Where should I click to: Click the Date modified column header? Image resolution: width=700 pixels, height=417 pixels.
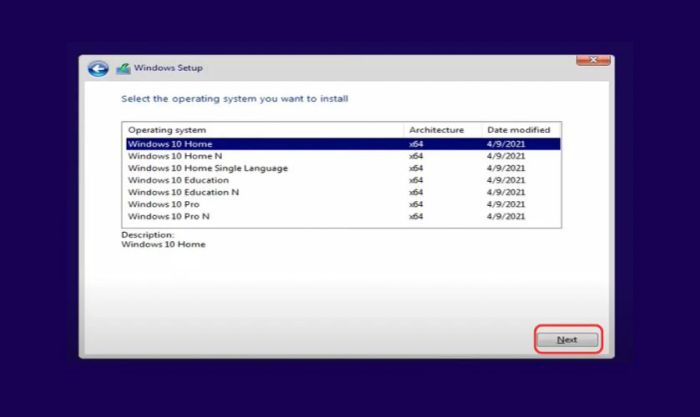click(x=521, y=130)
